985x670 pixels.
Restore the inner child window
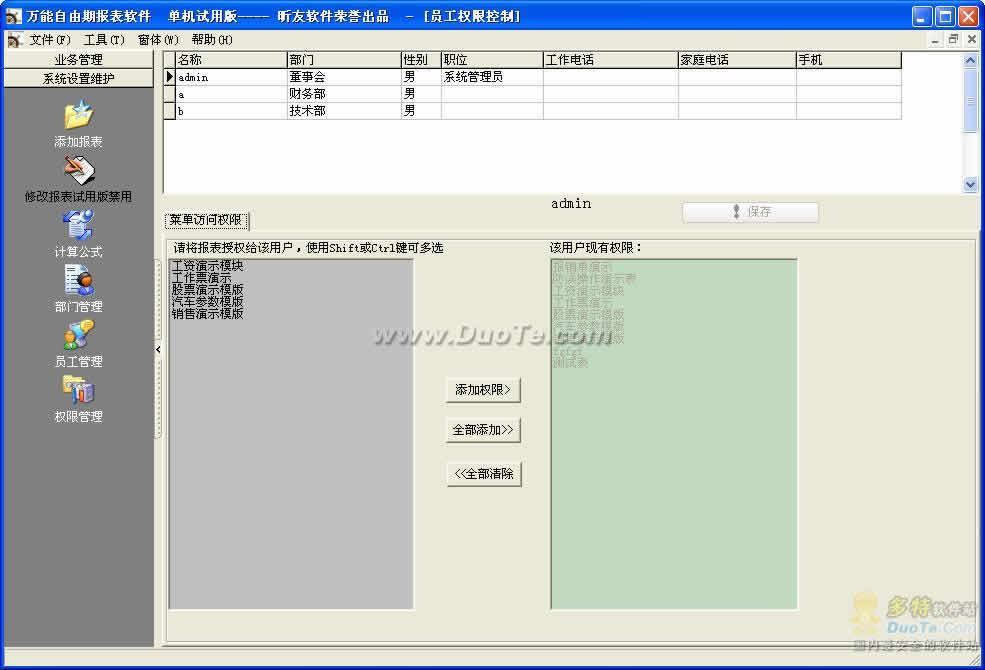tap(953, 40)
